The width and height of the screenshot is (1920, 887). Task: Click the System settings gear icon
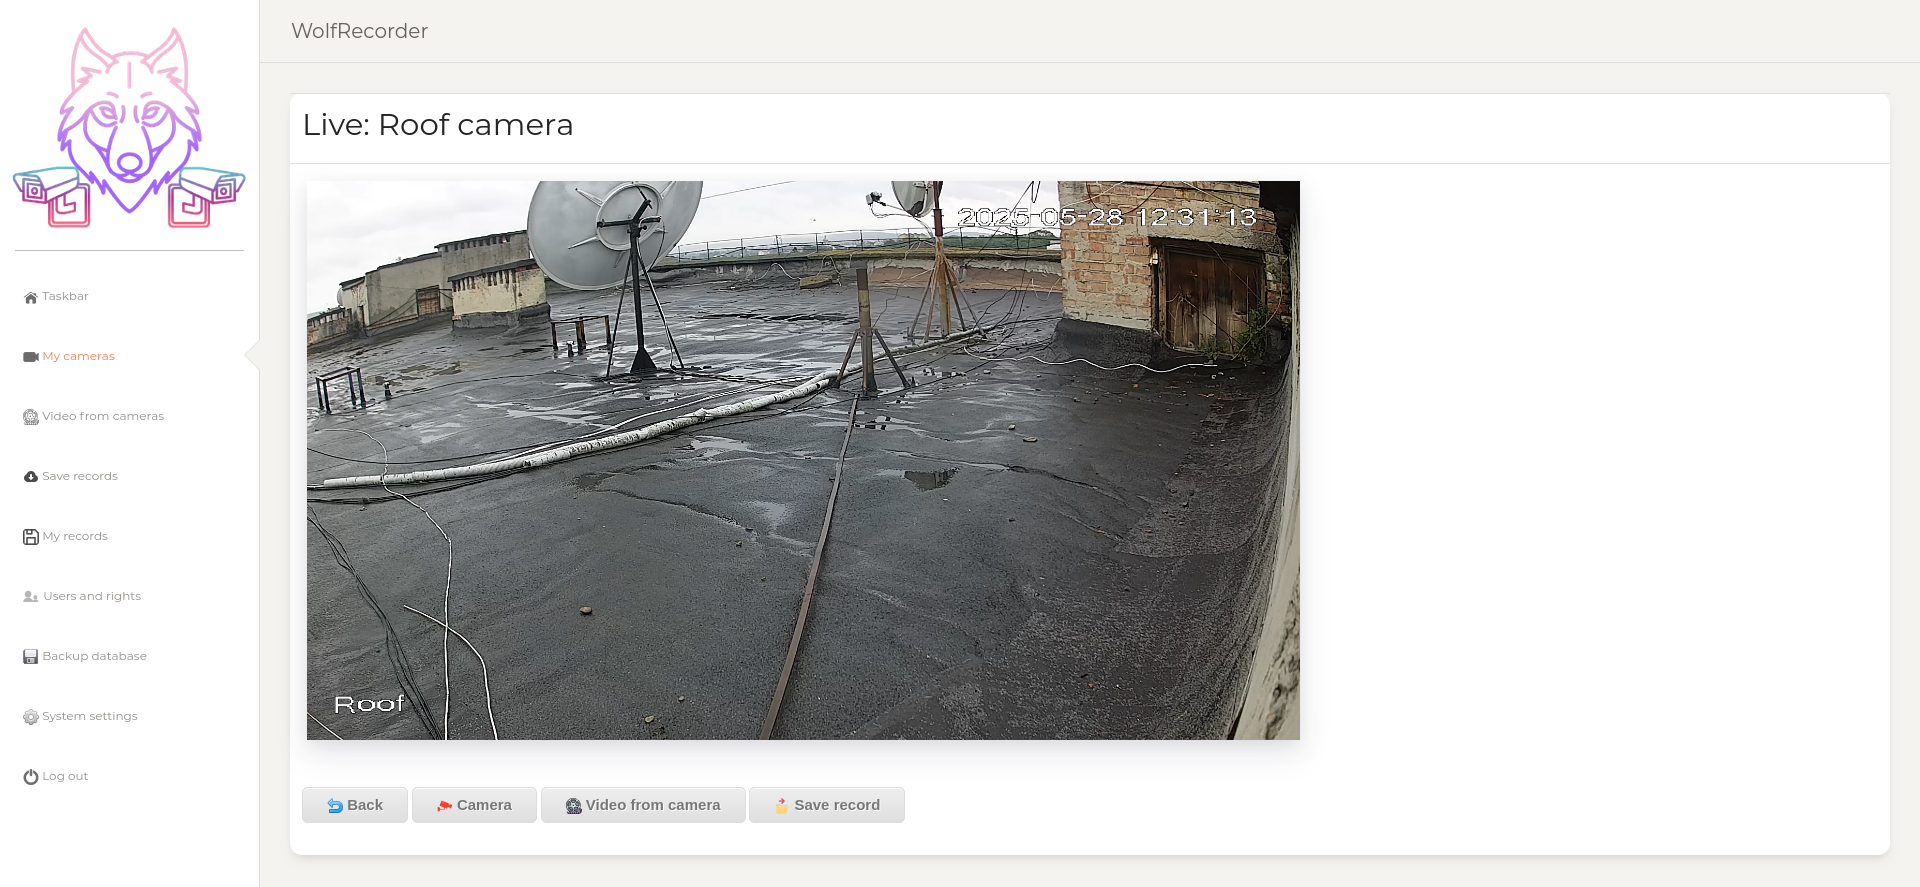31,717
